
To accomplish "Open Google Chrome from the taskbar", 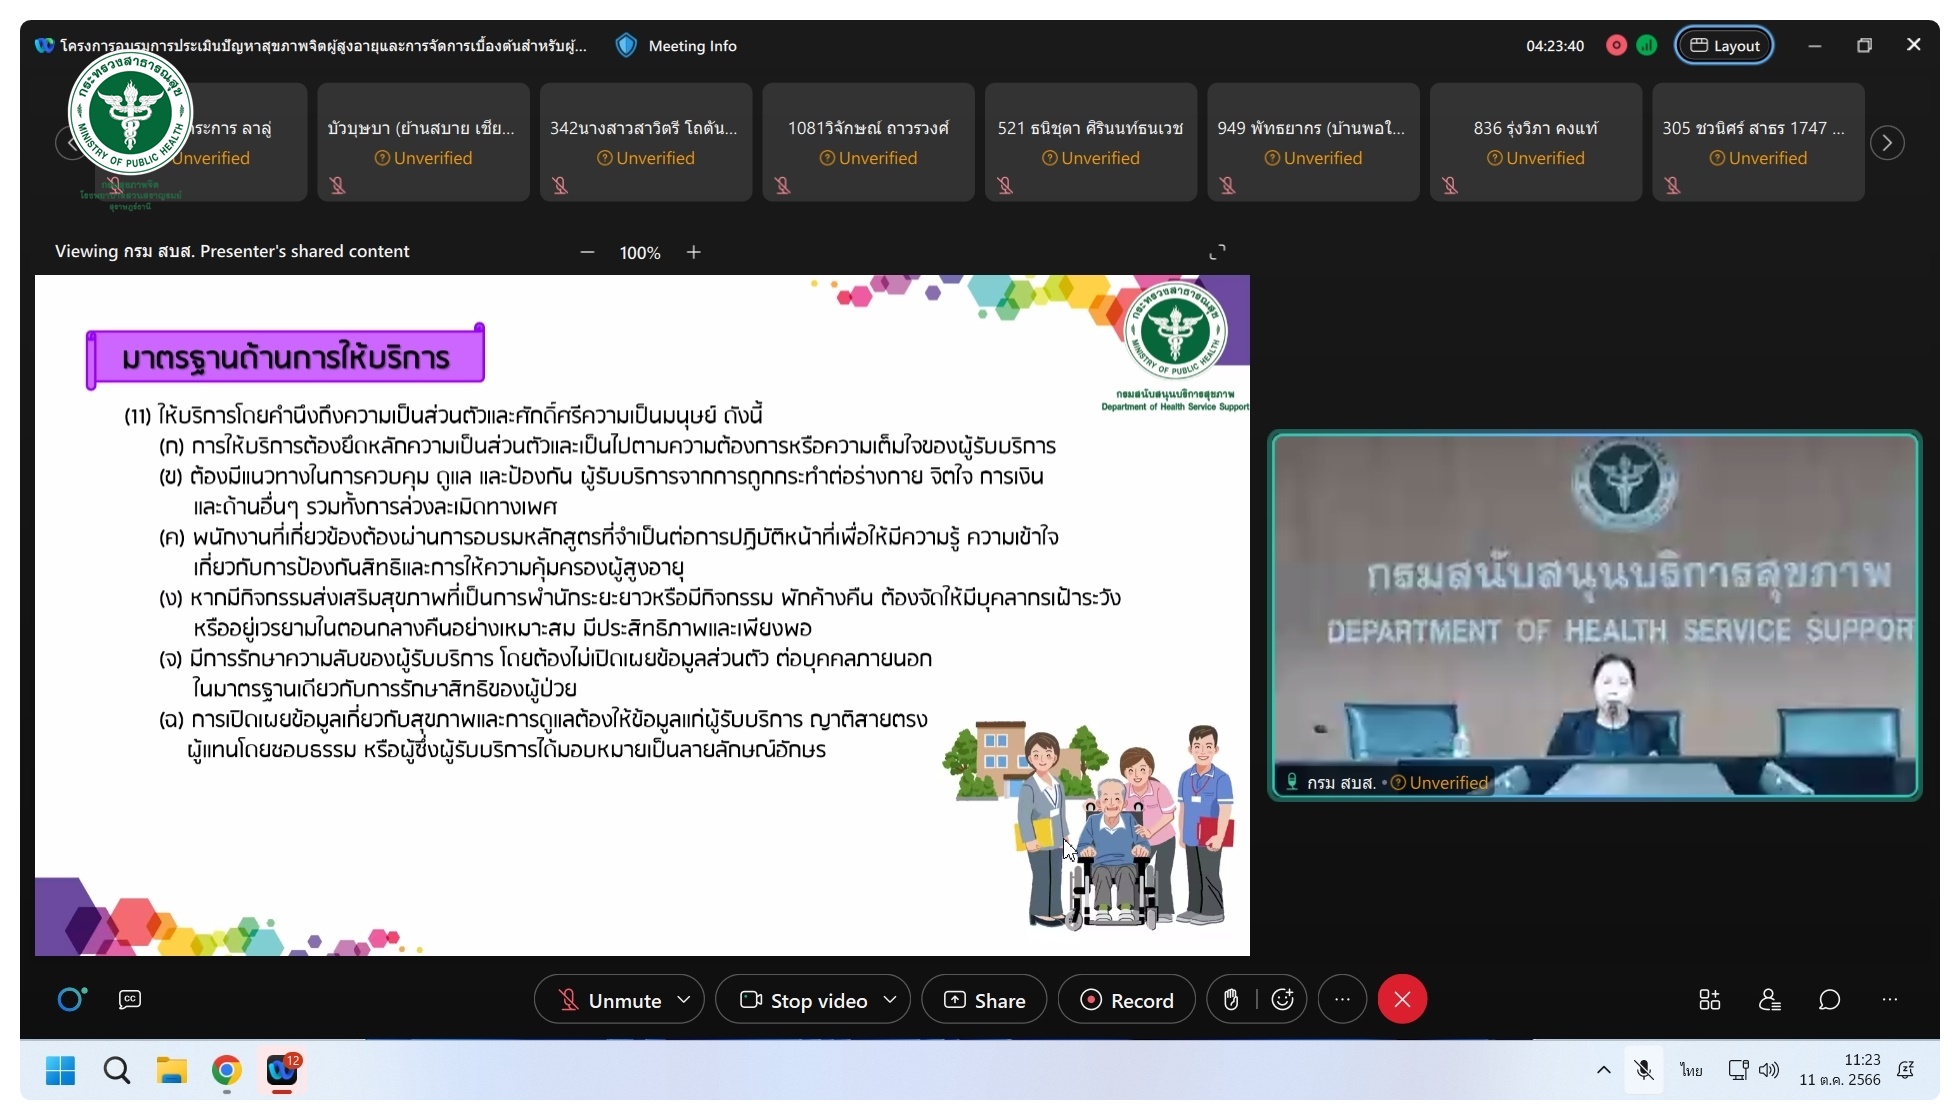I will [x=227, y=1071].
